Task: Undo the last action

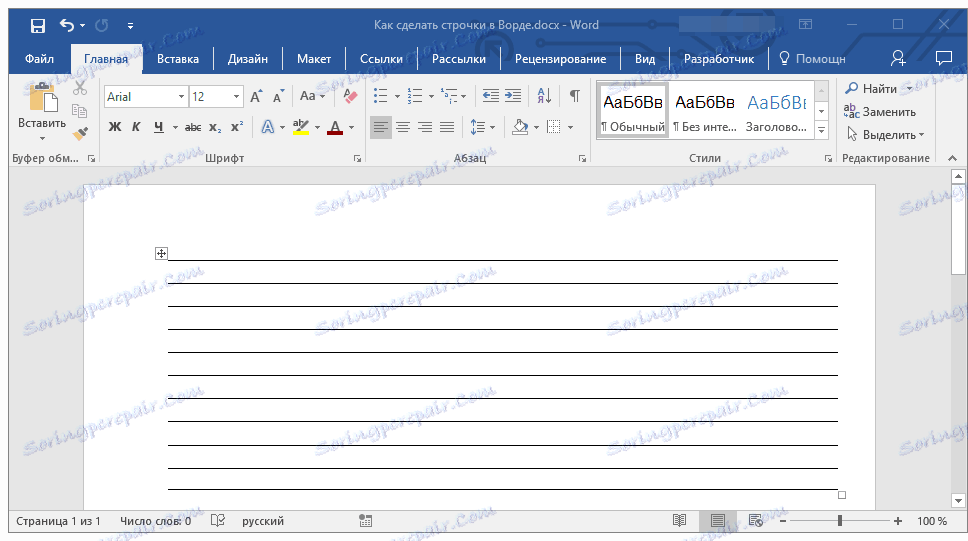Action: point(67,25)
